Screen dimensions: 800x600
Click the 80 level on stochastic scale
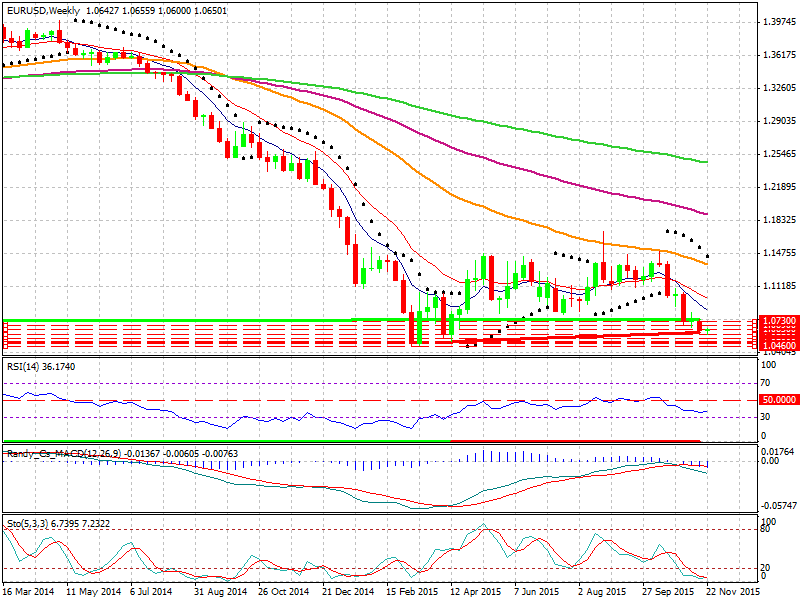click(x=766, y=530)
